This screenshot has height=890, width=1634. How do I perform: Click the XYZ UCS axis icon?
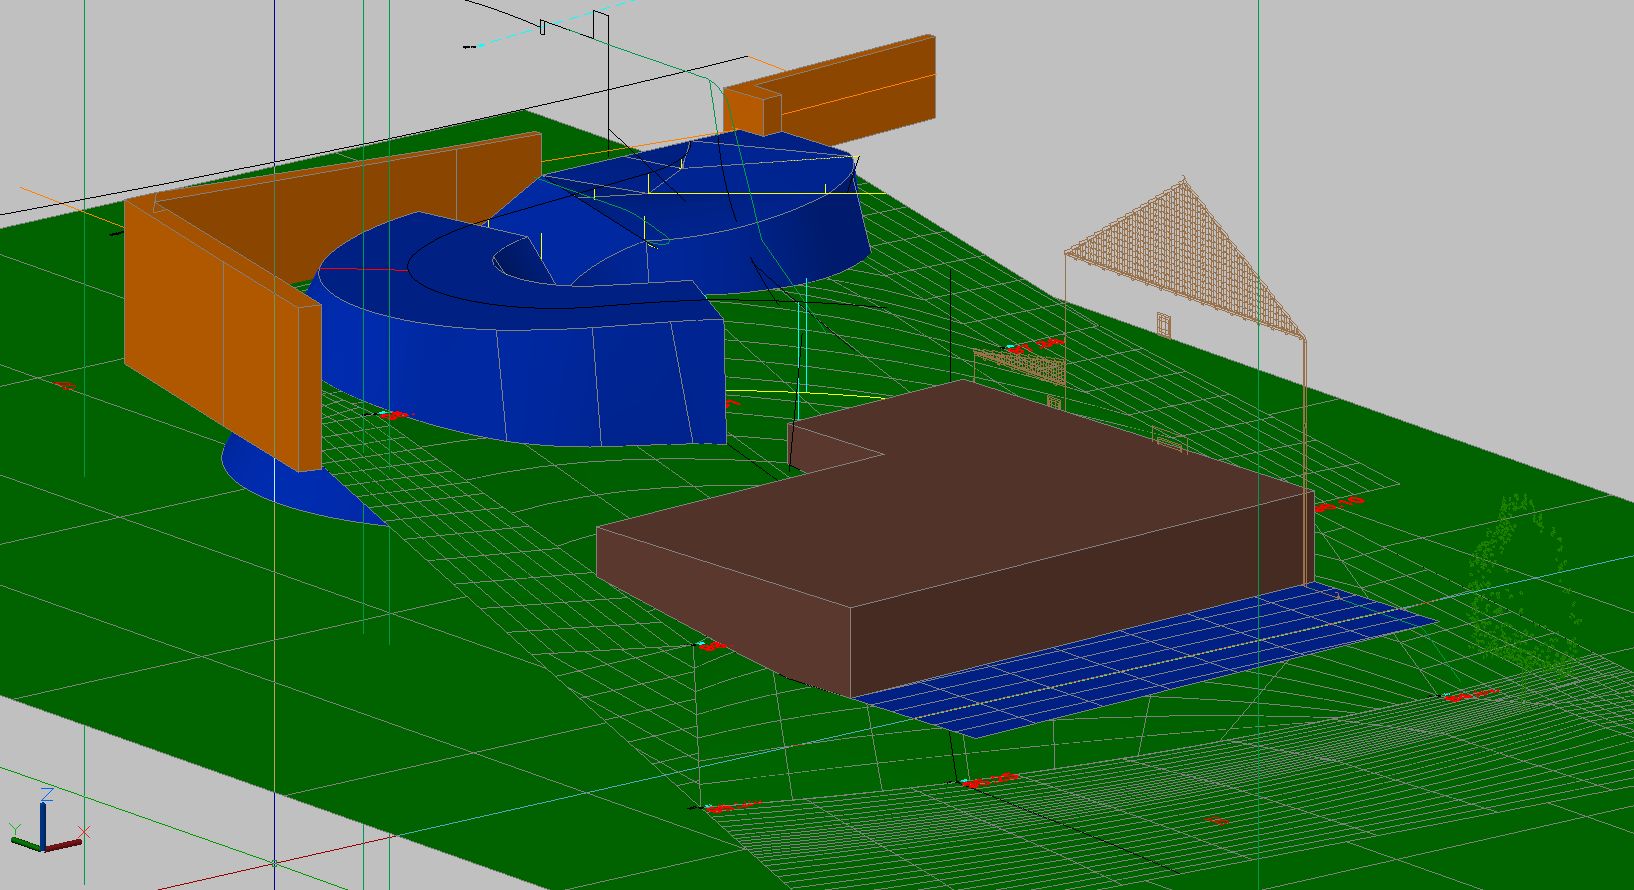[47, 821]
